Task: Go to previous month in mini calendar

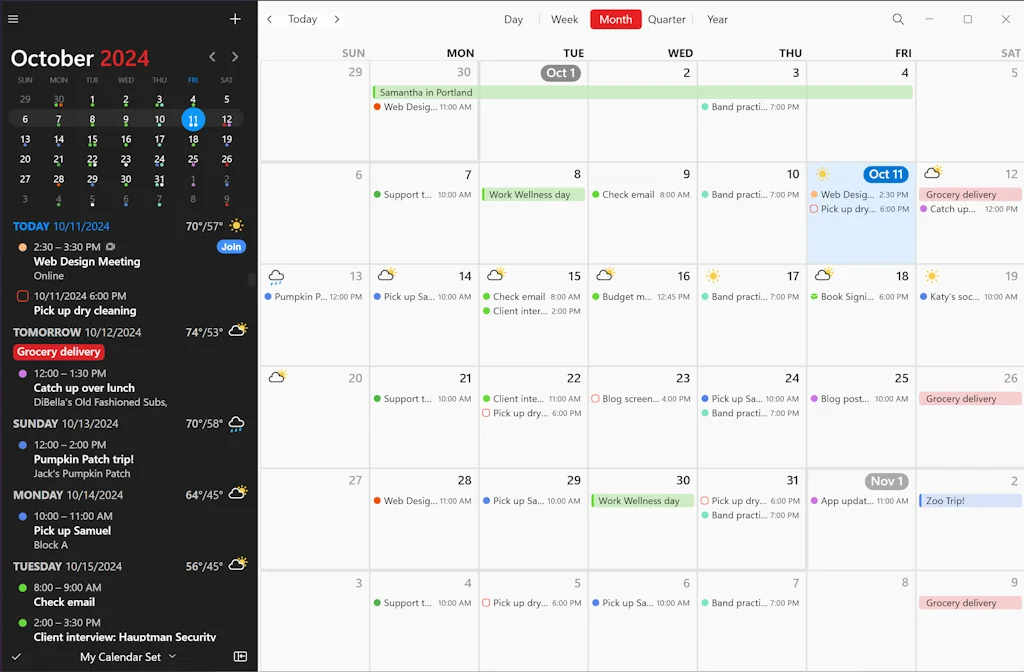Action: pos(212,58)
